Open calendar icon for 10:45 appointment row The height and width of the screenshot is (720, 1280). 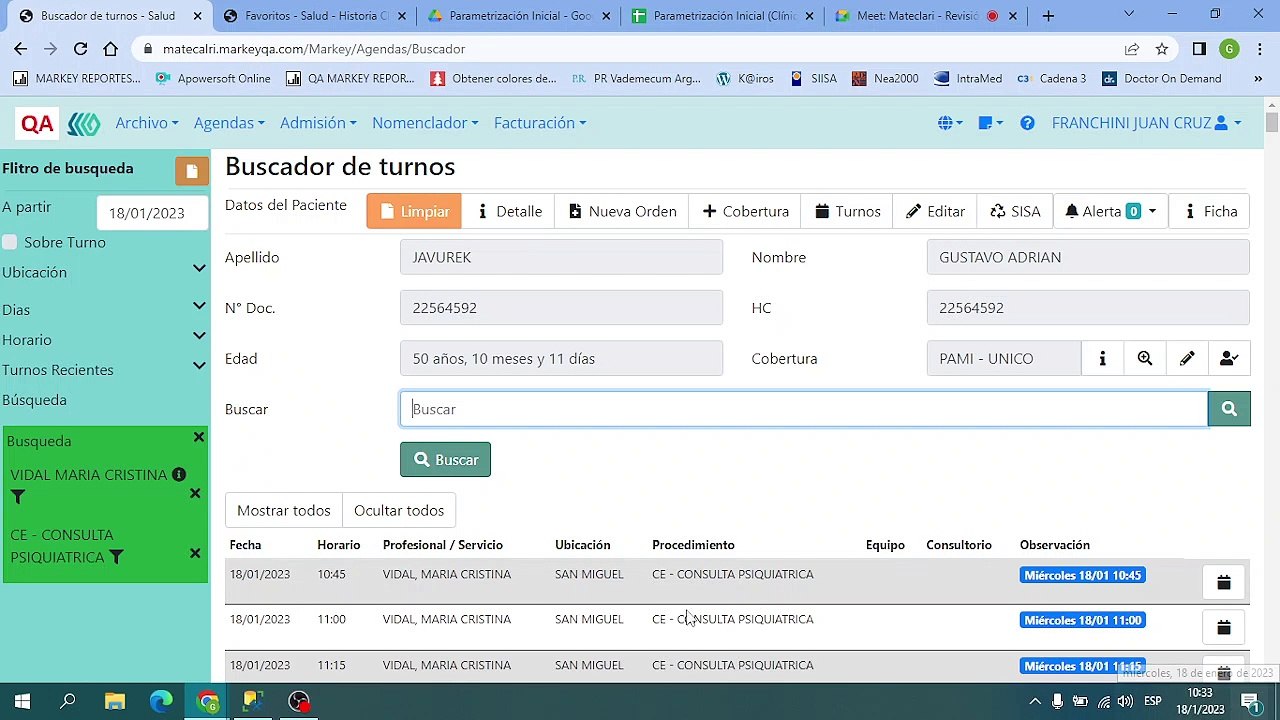(x=1223, y=582)
